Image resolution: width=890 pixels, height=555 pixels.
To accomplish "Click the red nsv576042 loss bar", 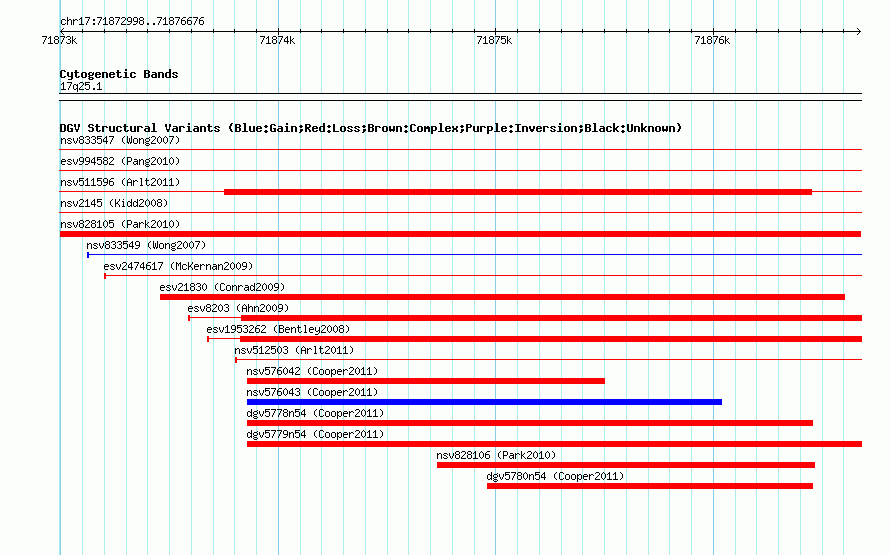I will tap(426, 381).
